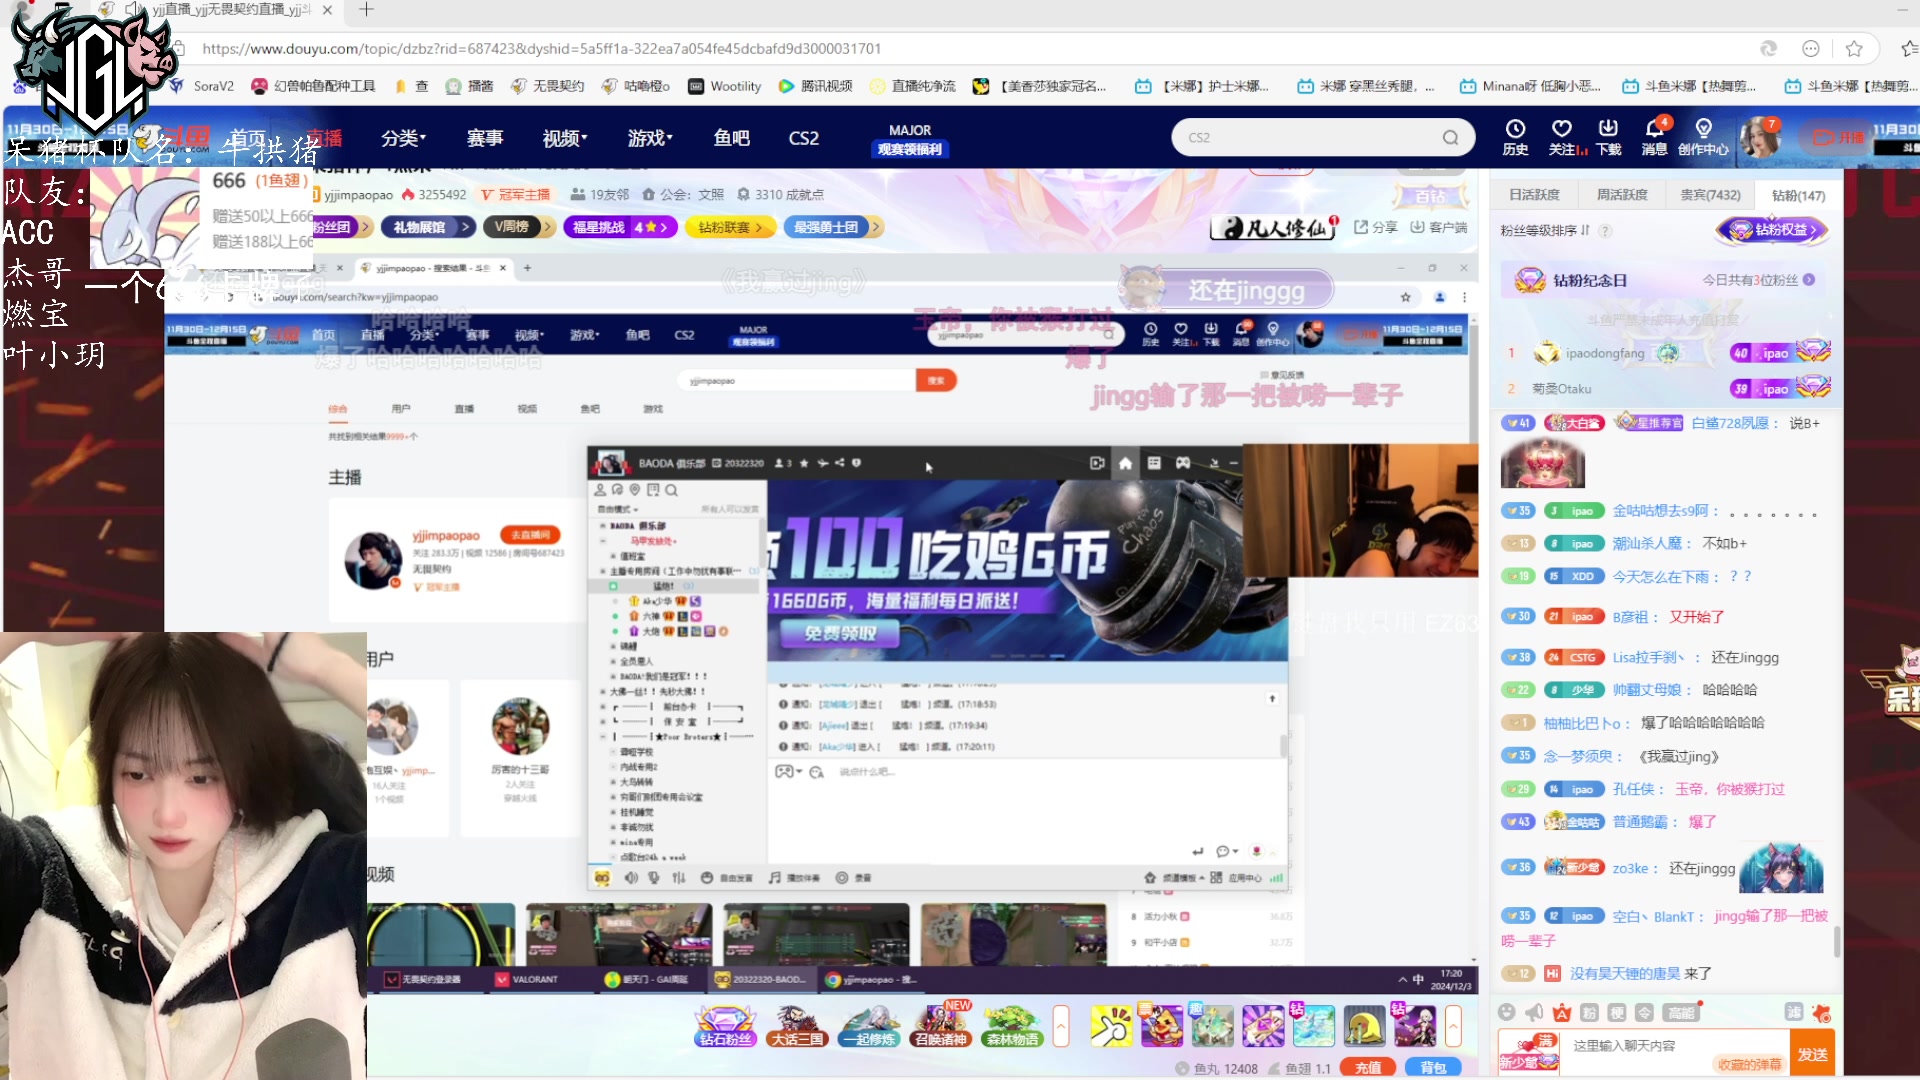
Task: Expand the gift list up-arrow at right end
Action: [x=1453, y=1026]
